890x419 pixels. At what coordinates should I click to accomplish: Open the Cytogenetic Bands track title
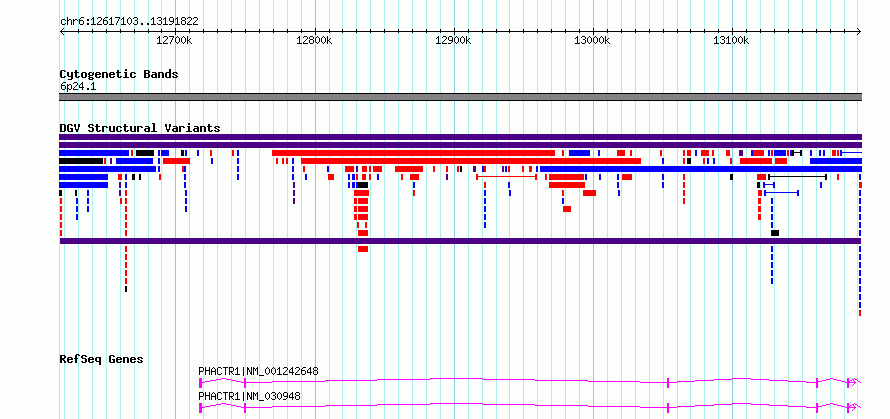(119, 74)
